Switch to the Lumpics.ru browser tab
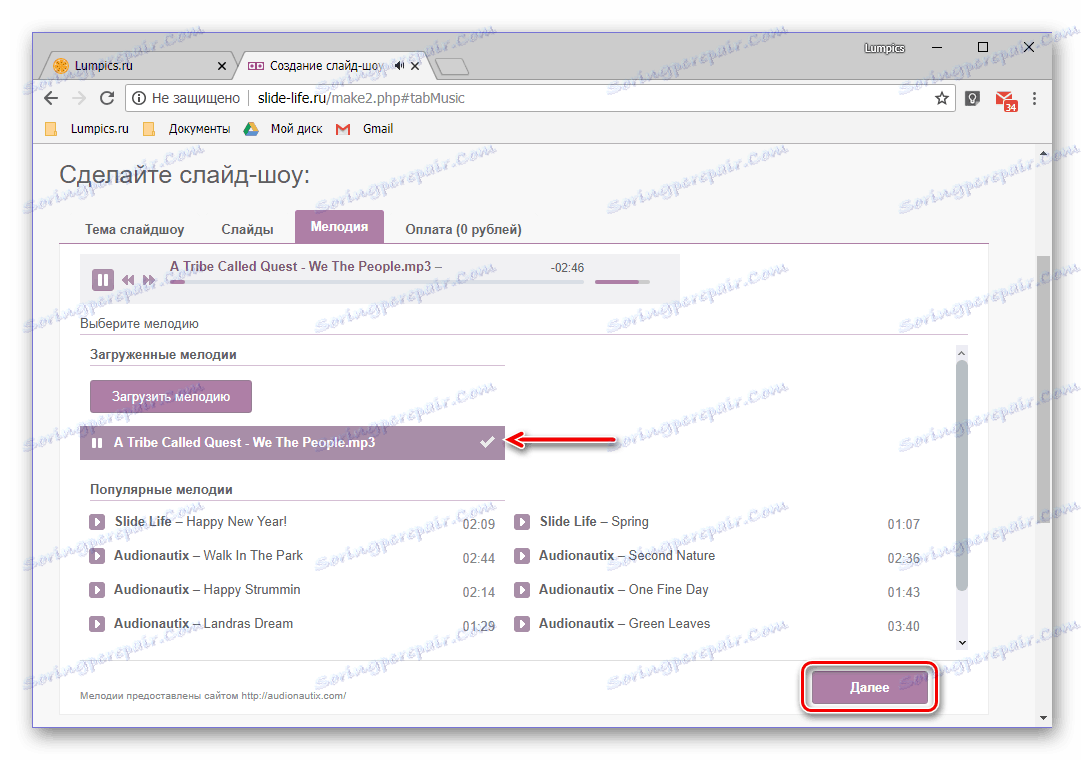1085x760 pixels. click(x=137, y=66)
